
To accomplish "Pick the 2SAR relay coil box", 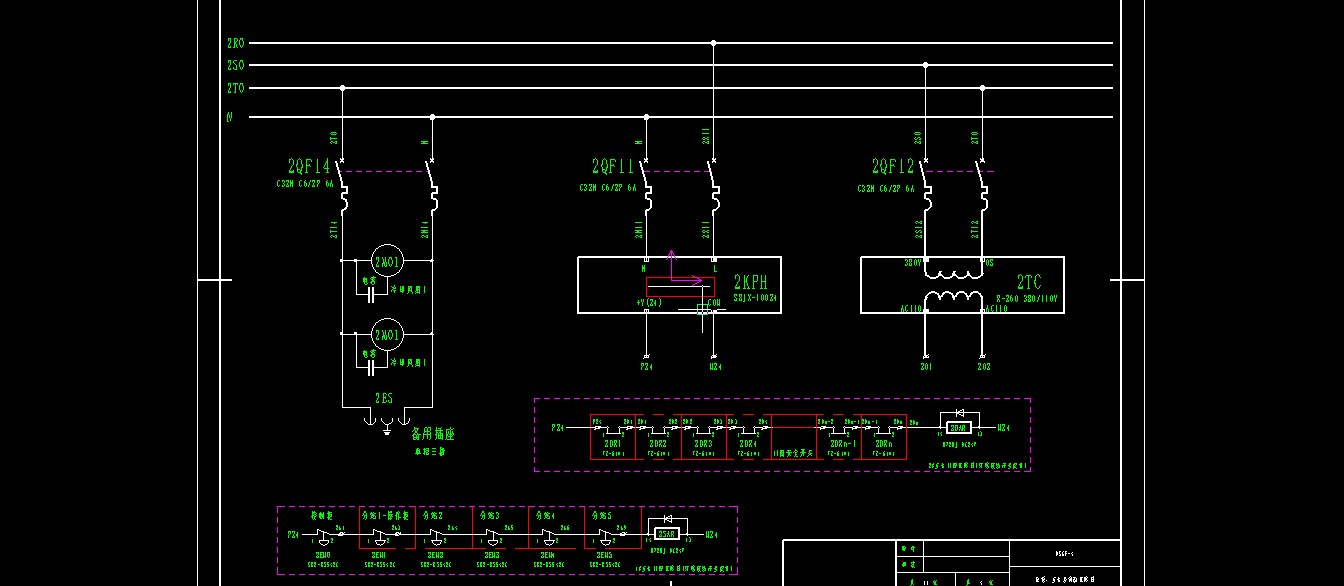I will (x=666, y=534).
